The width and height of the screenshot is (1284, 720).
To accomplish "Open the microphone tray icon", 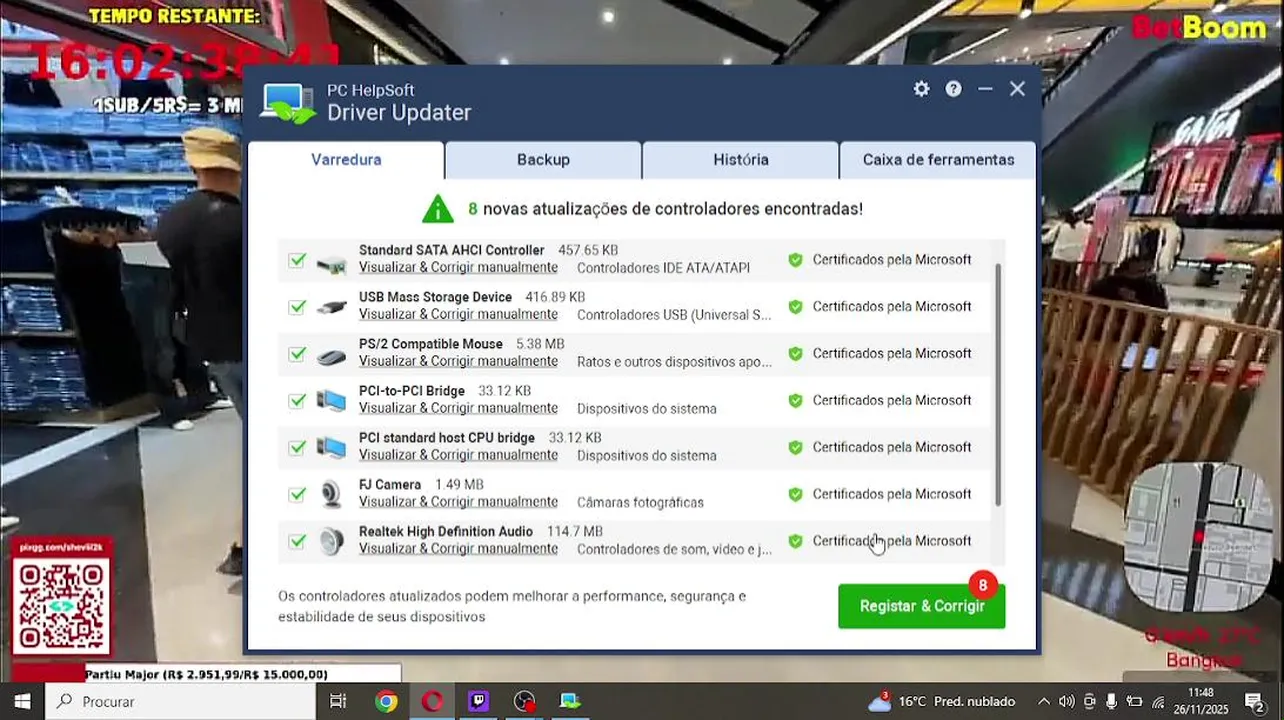I will click(x=1111, y=702).
